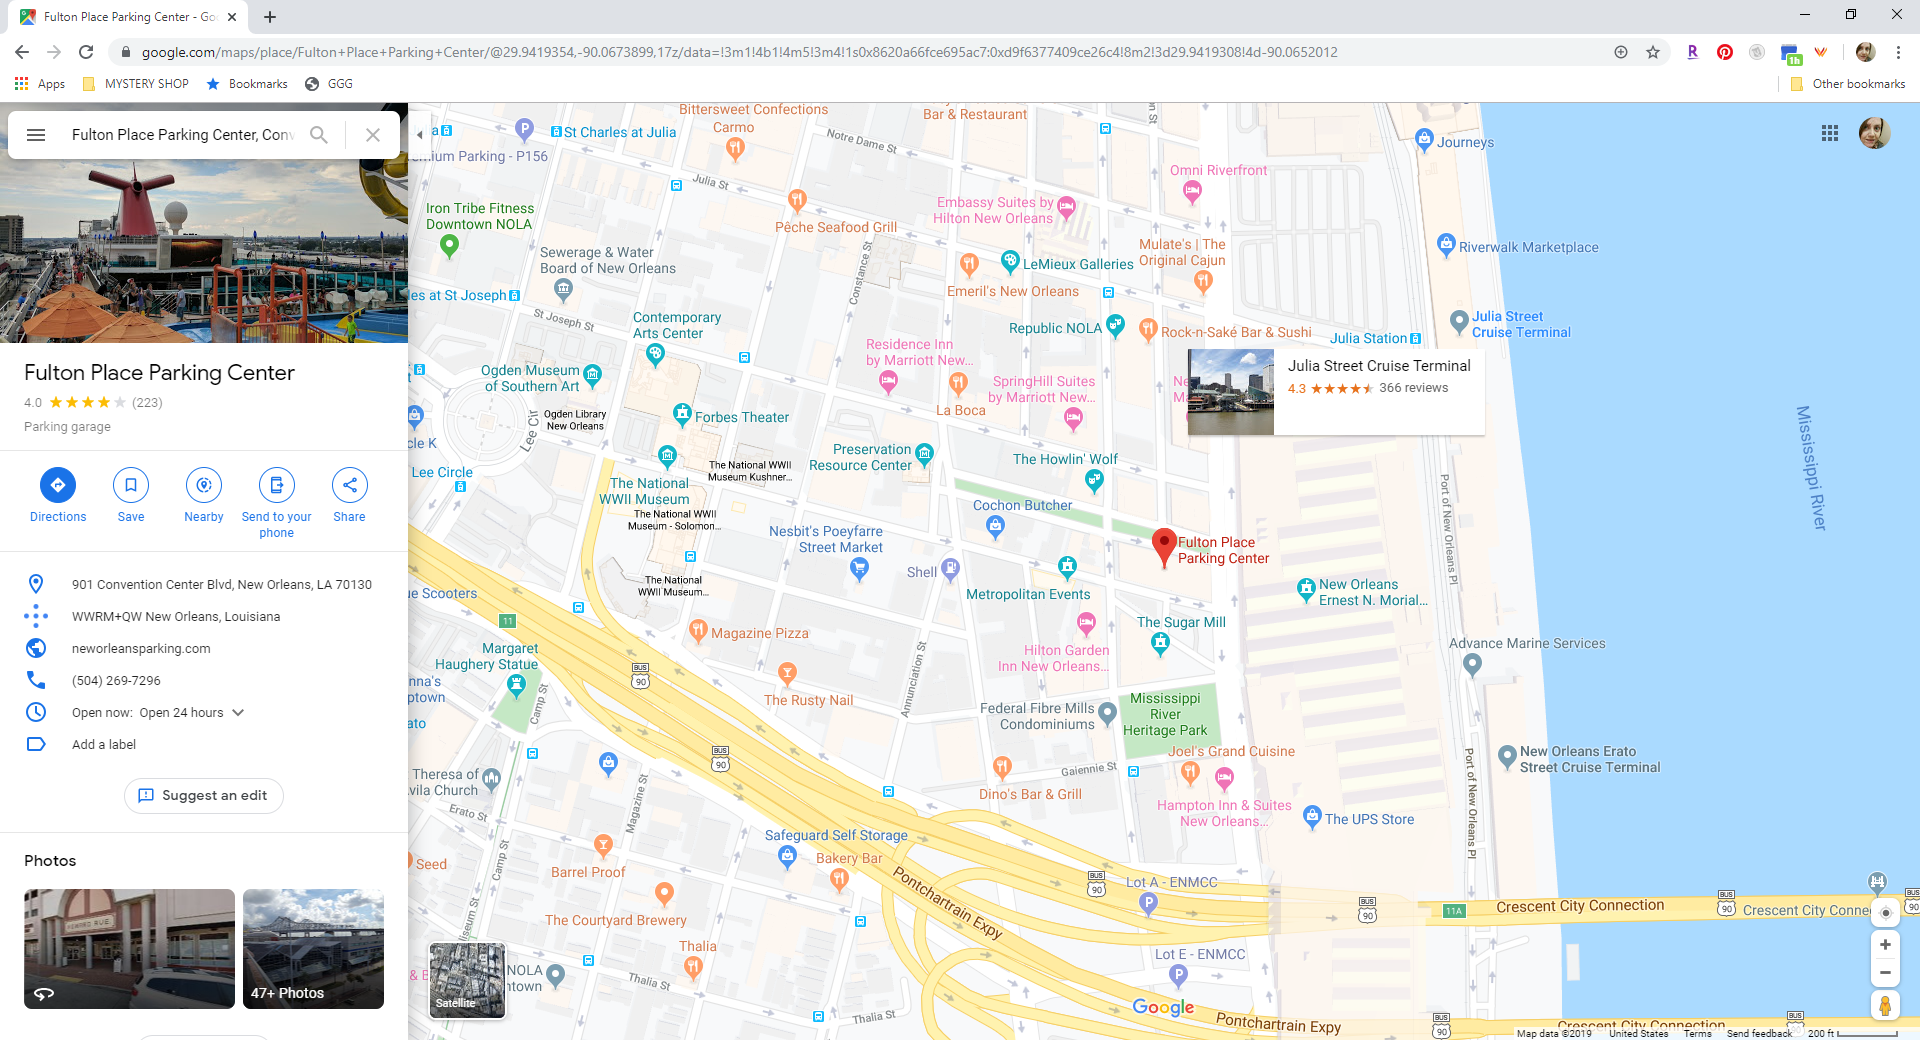The height and width of the screenshot is (1040, 1920).
Task: Open the Google apps grid
Action: tap(1830, 133)
